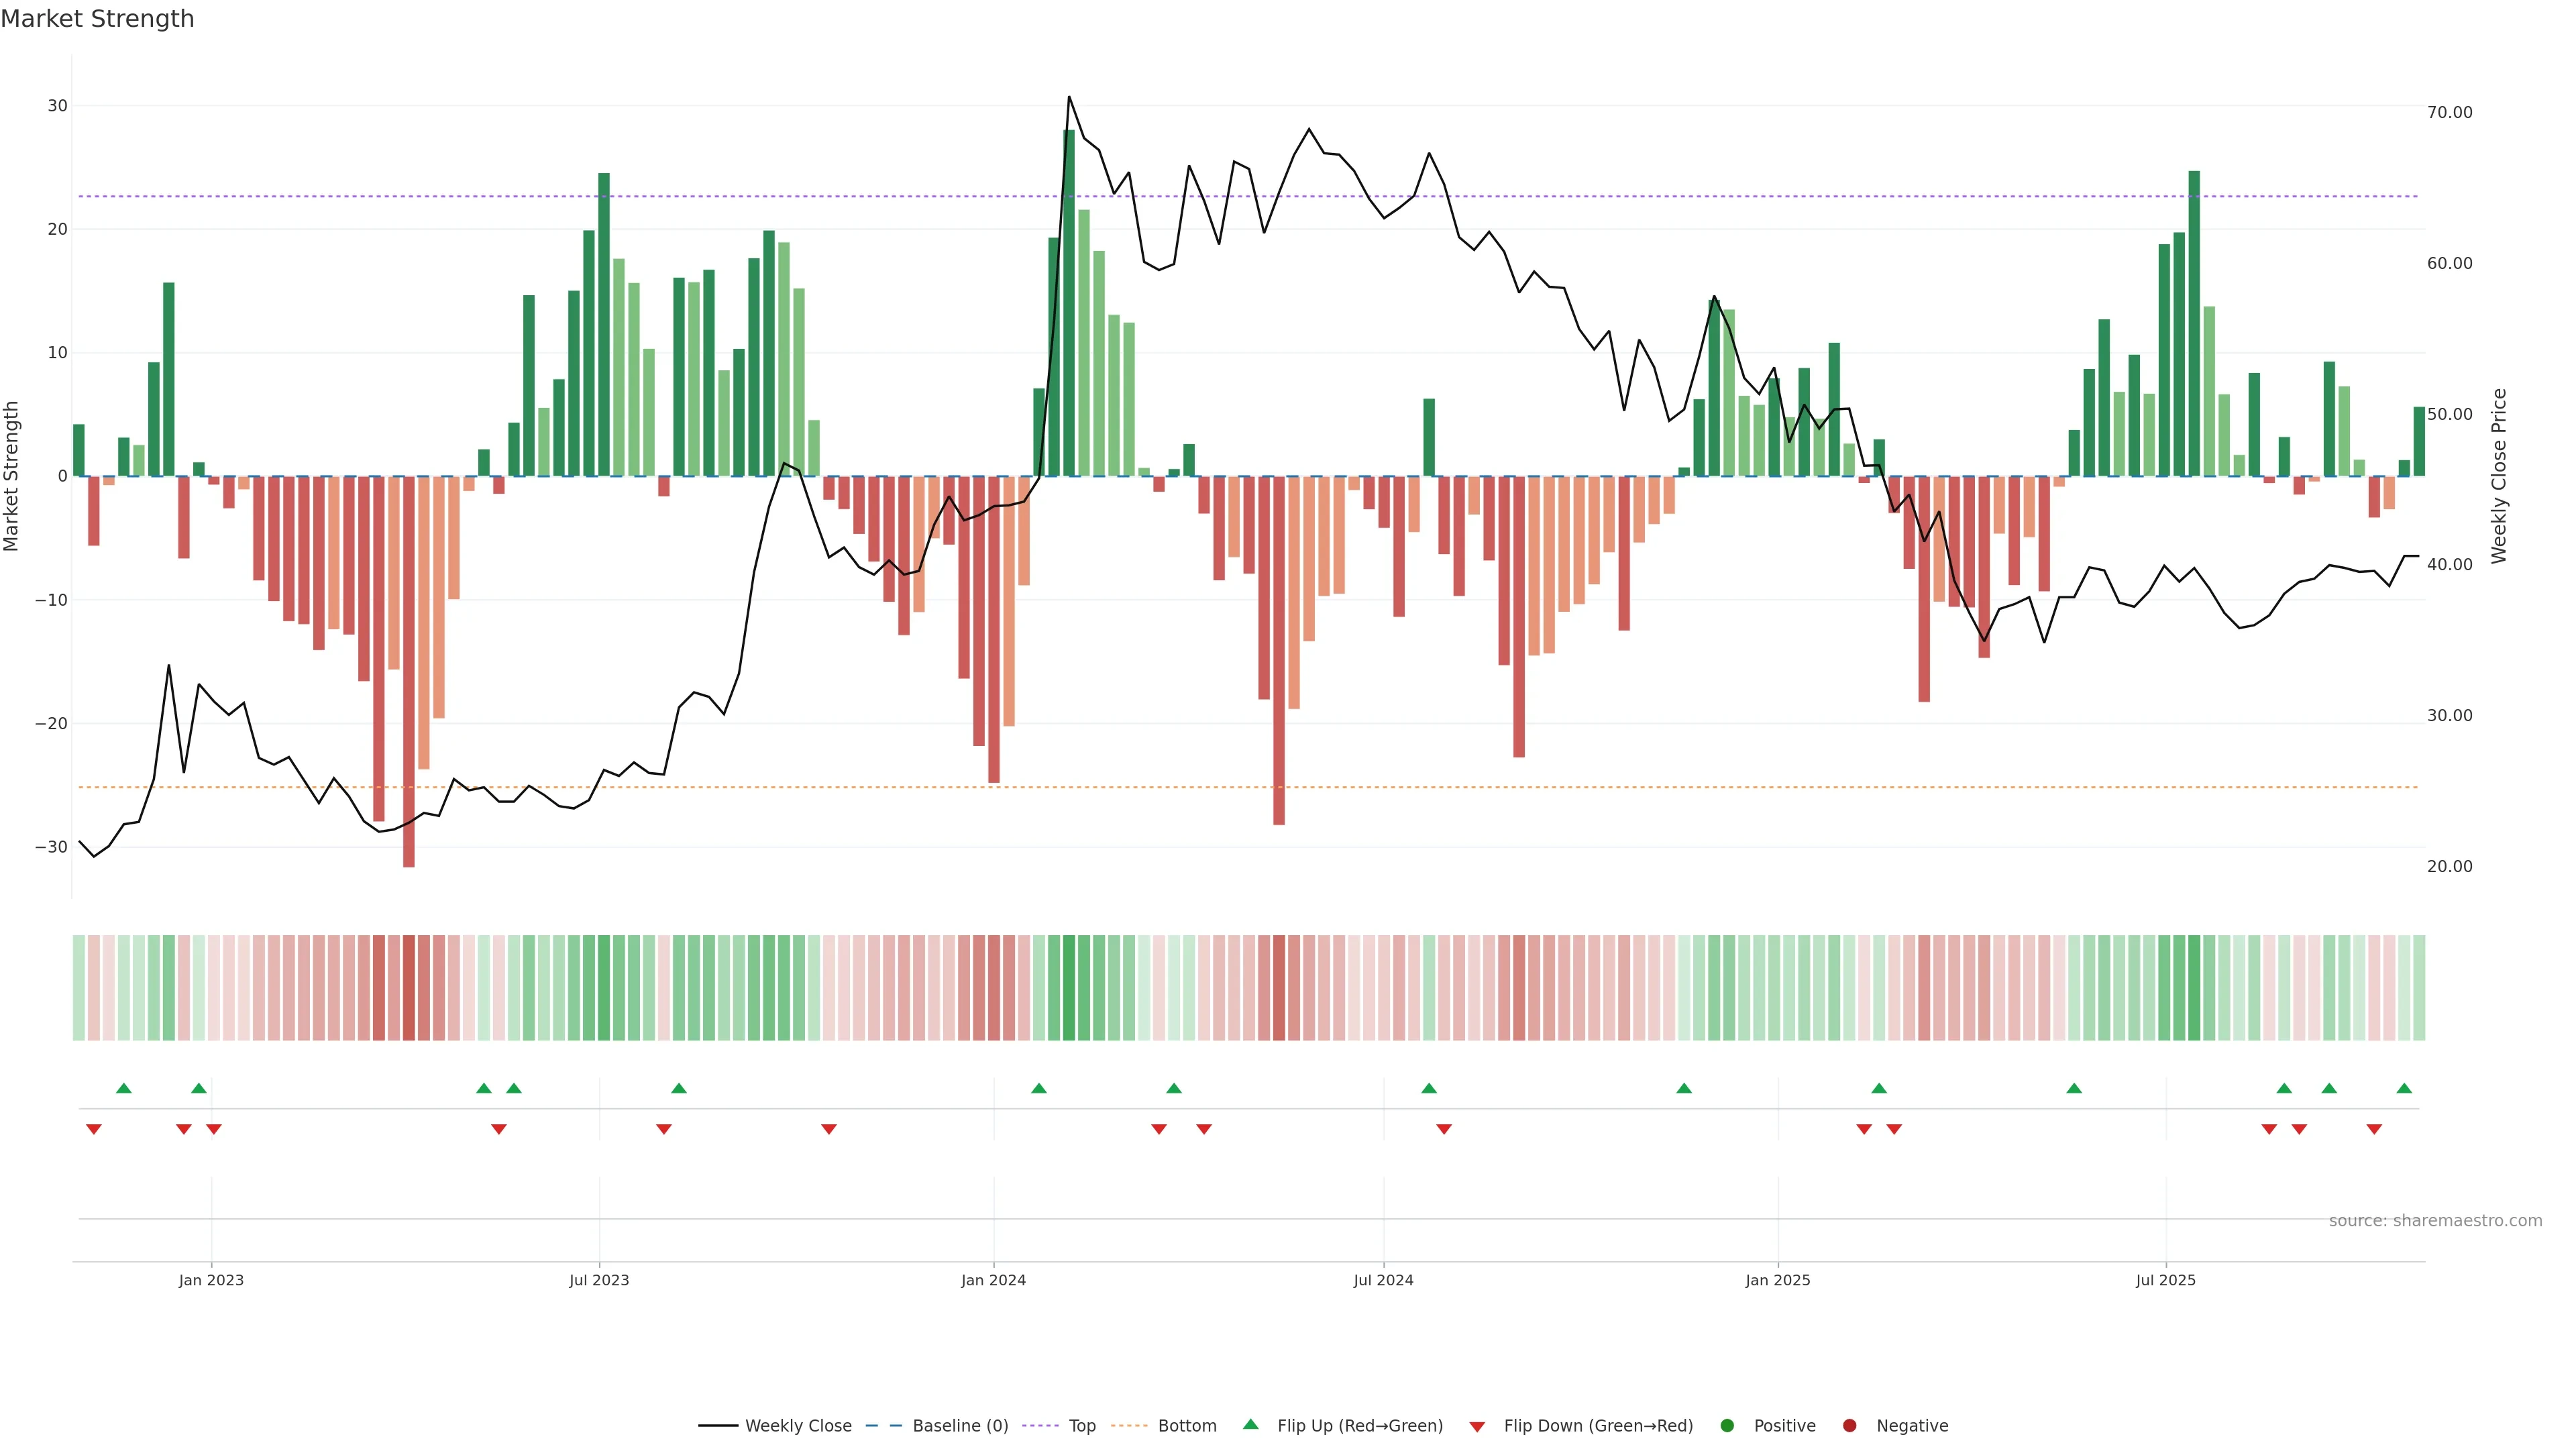The width and height of the screenshot is (2576, 1449).
Task: Click the lowest red bar below -30
Action: 409,670
